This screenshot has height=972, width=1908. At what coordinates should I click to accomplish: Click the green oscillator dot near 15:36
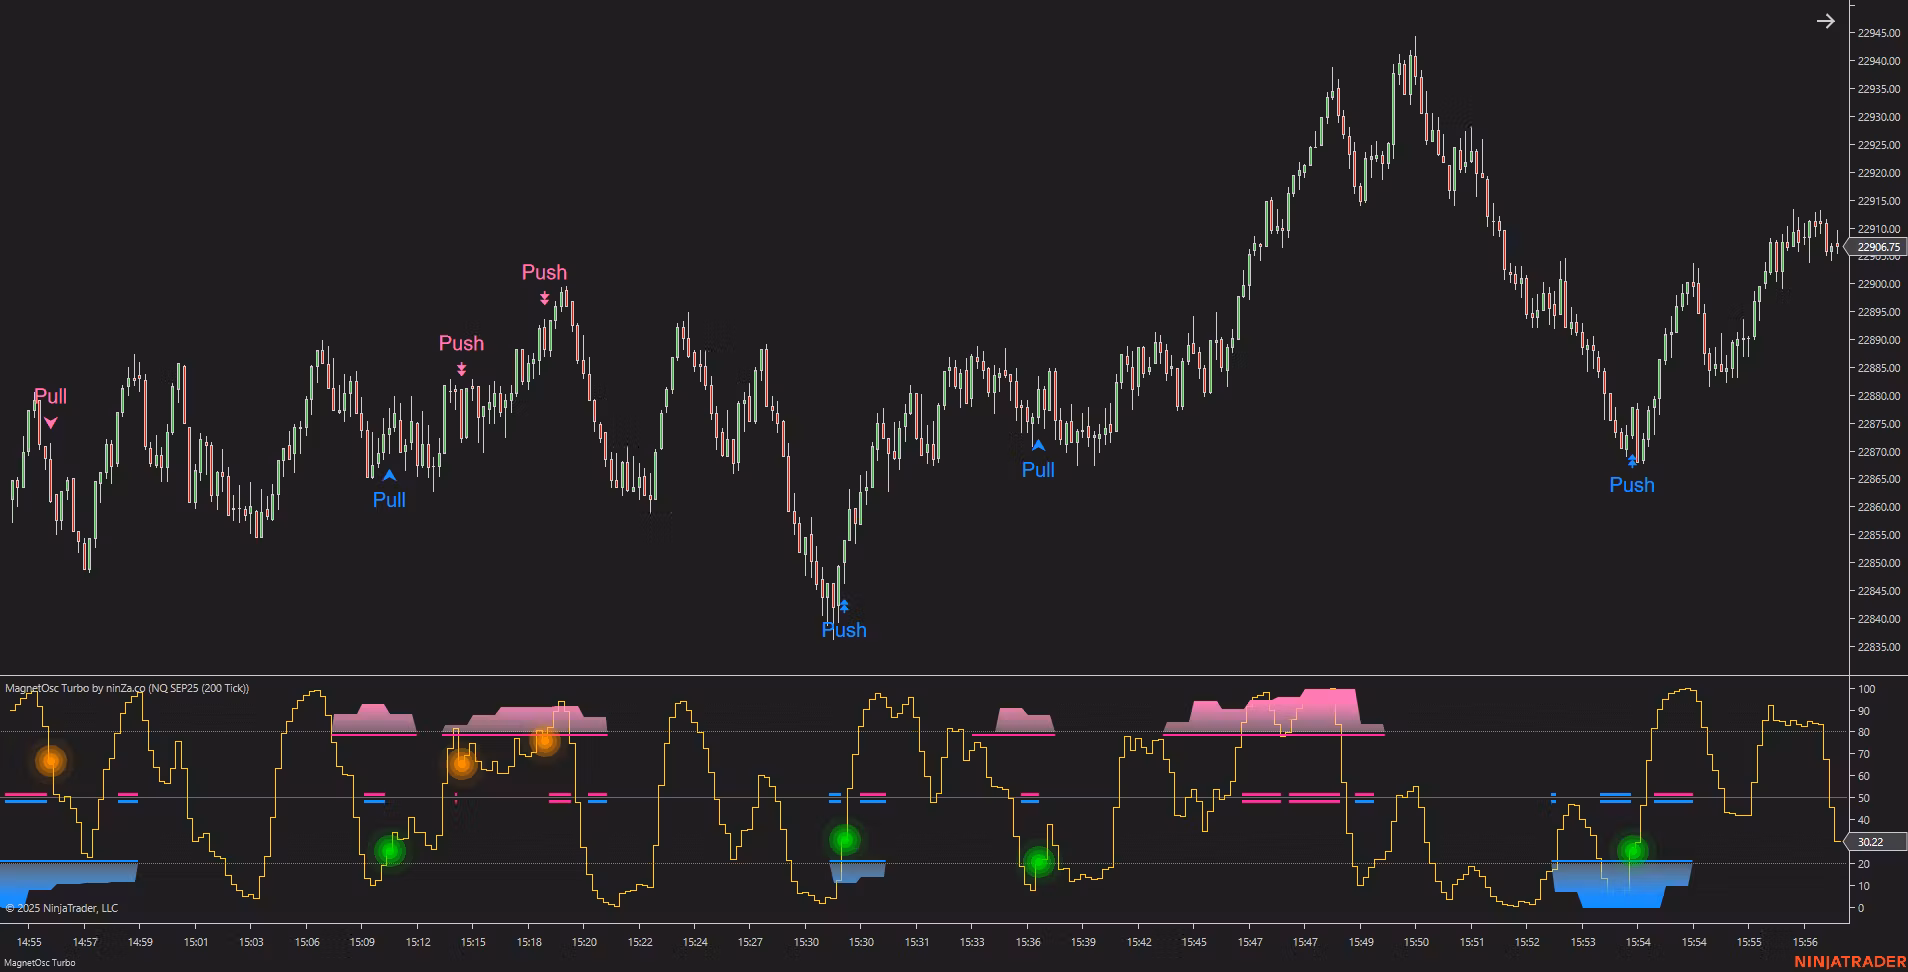(x=1039, y=861)
